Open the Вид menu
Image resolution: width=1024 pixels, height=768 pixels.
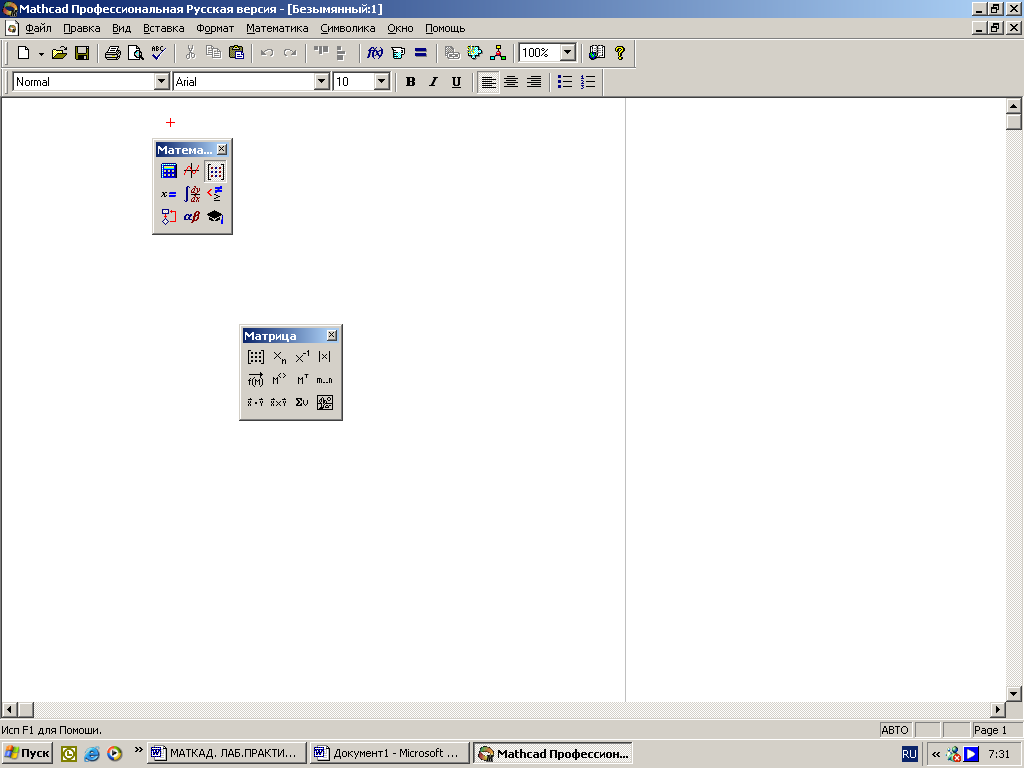[x=121, y=28]
